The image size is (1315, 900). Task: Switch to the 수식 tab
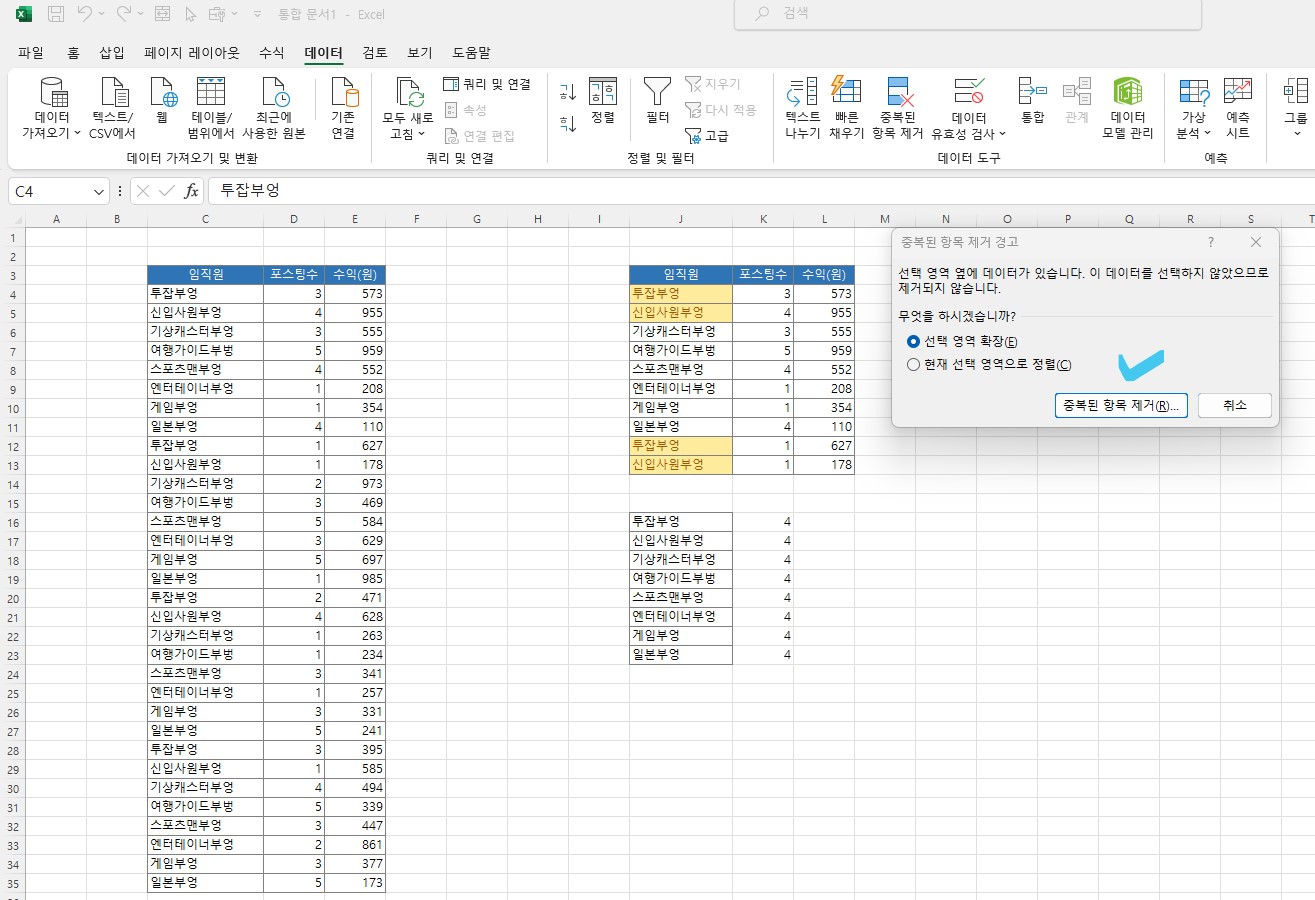(x=271, y=53)
